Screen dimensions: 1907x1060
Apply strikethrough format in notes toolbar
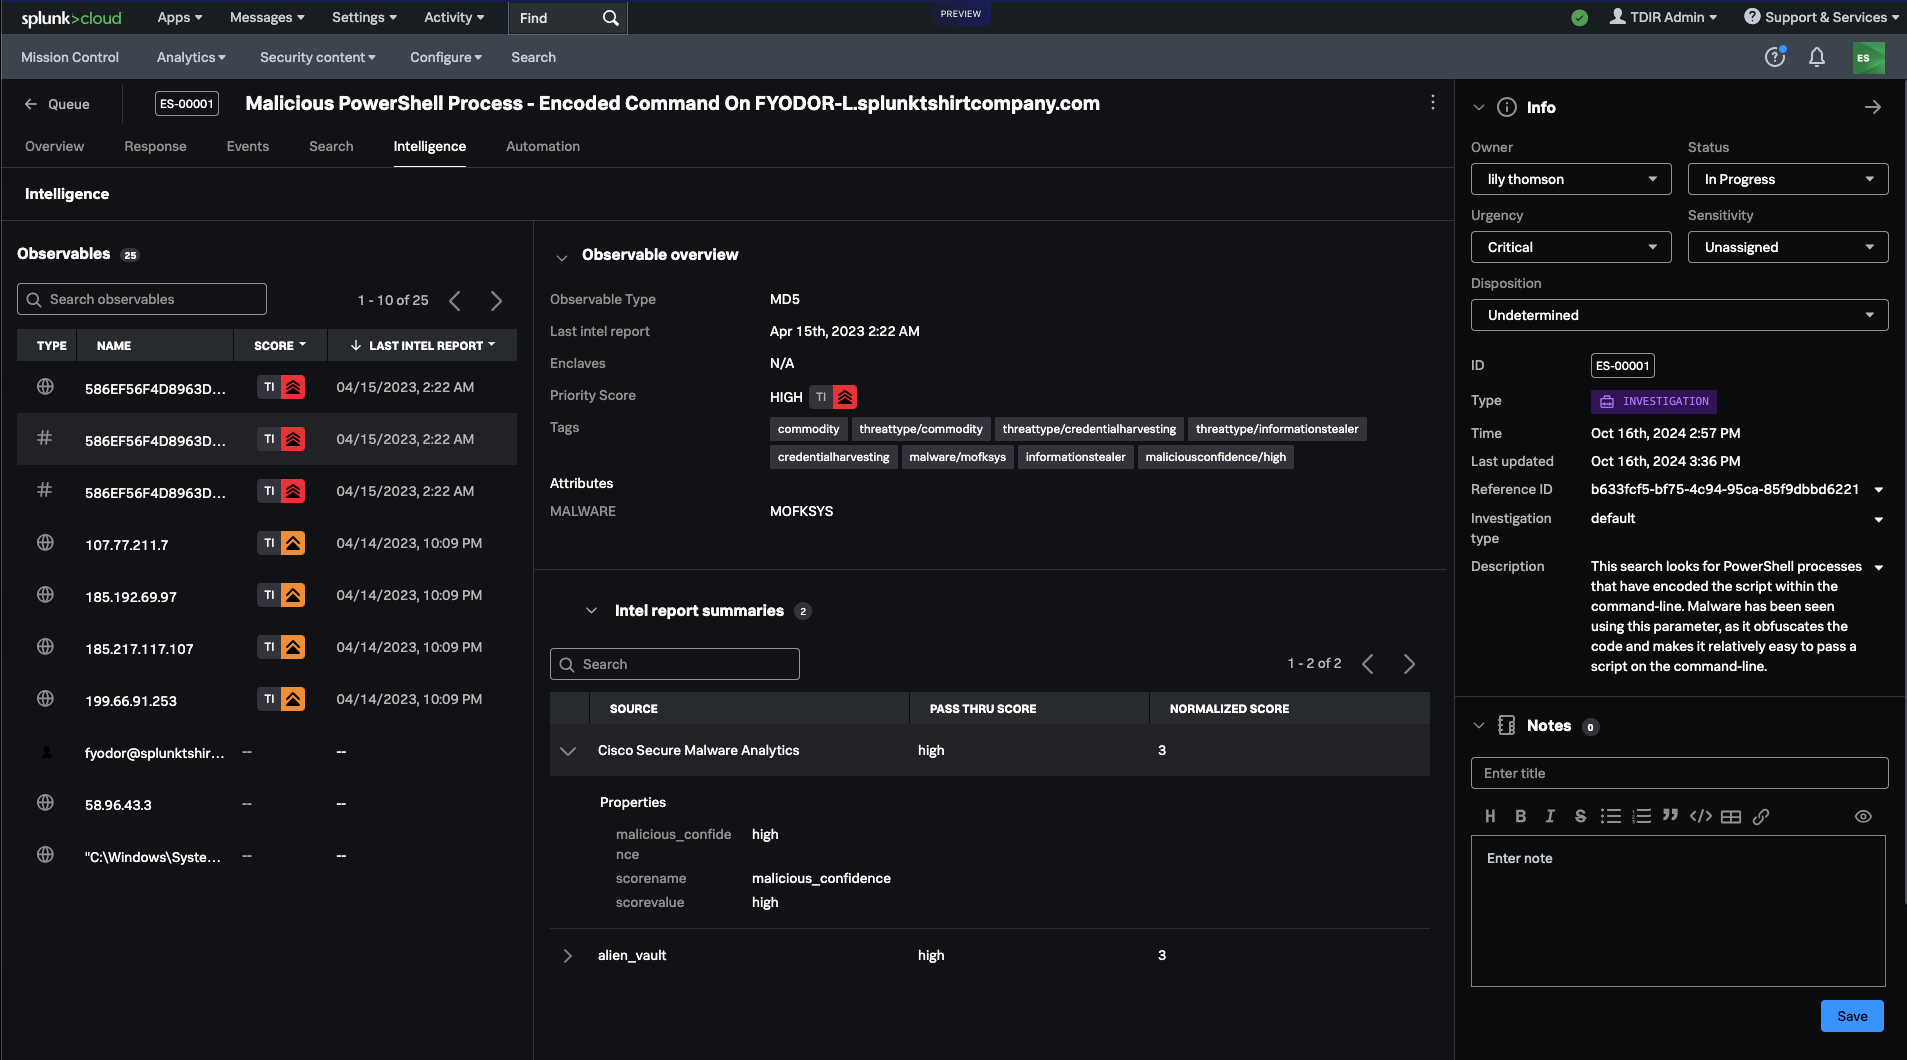pos(1580,816)
